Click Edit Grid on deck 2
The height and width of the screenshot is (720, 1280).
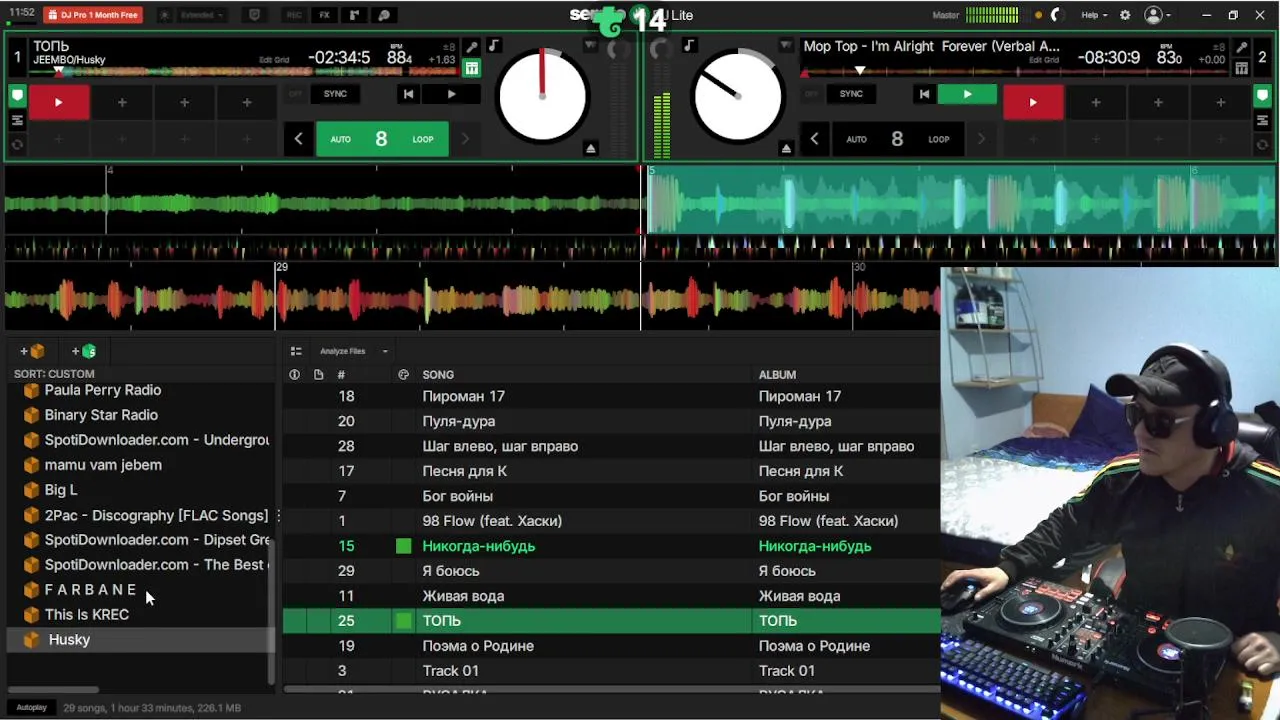pos(1044,60)
